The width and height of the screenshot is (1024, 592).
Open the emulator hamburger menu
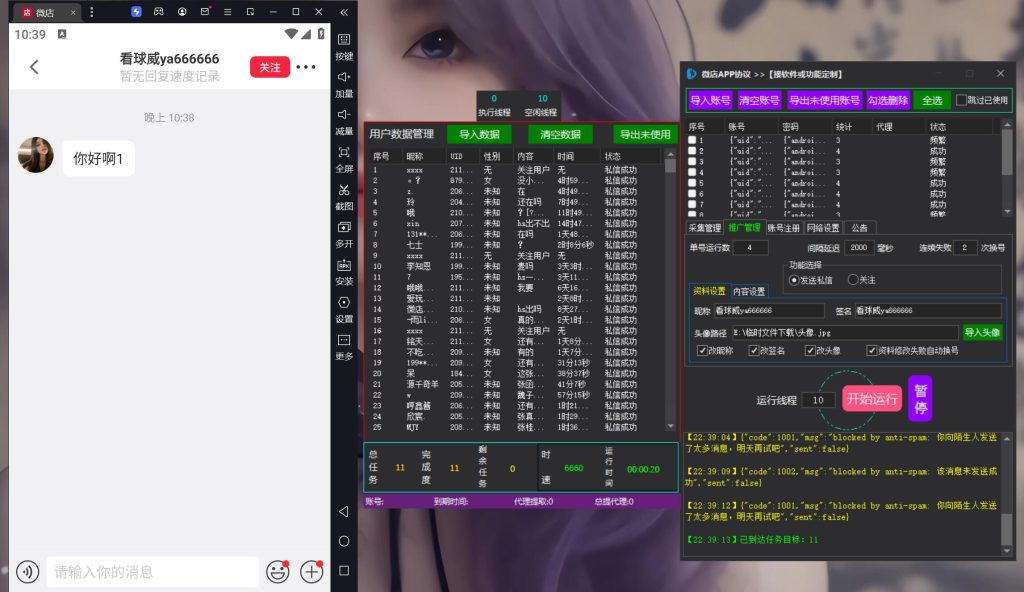(x=227, y=12)
